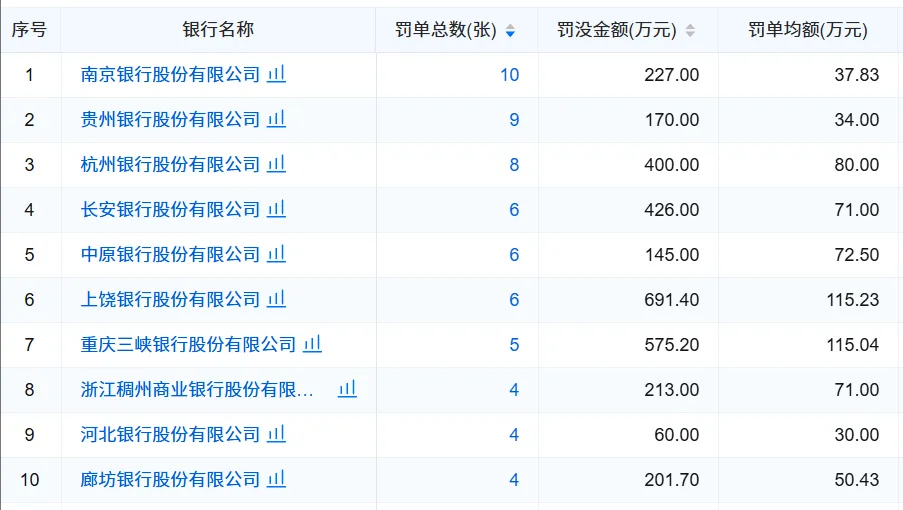Click ticket count 4 for 河北银行
Image resolution: width=903 pixels, height=510 pixels.
(x=514, y=435)
